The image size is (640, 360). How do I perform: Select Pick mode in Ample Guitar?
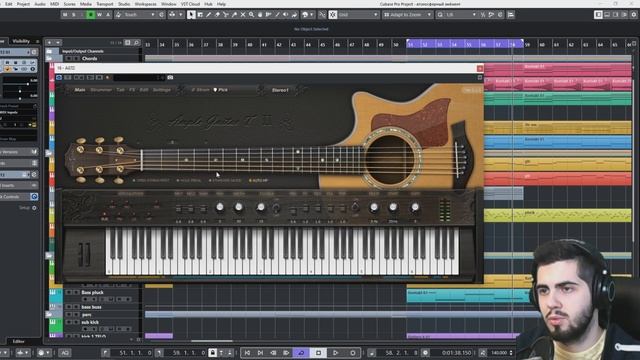point(221,89)
